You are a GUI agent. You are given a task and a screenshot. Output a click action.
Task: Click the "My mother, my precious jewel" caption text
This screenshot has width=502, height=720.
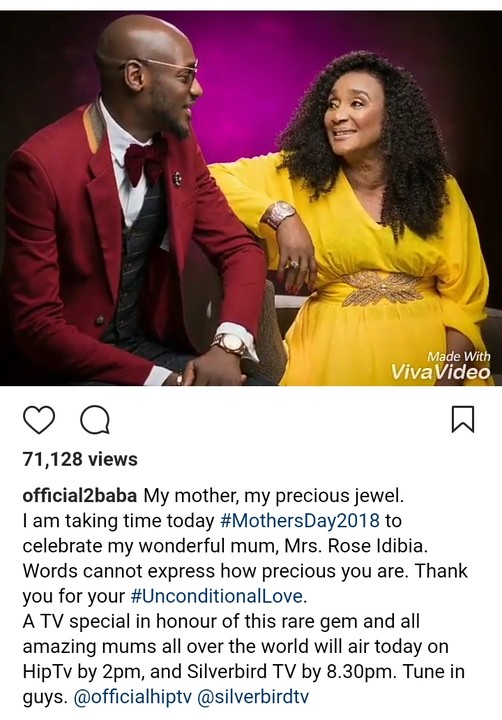point(274,495)
